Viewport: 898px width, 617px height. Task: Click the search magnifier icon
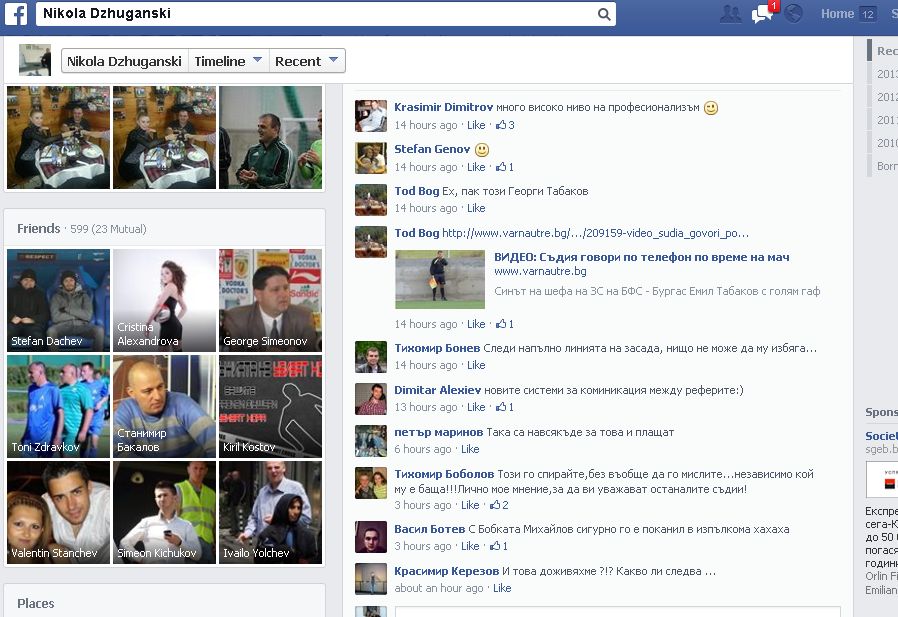pos(604,14)
